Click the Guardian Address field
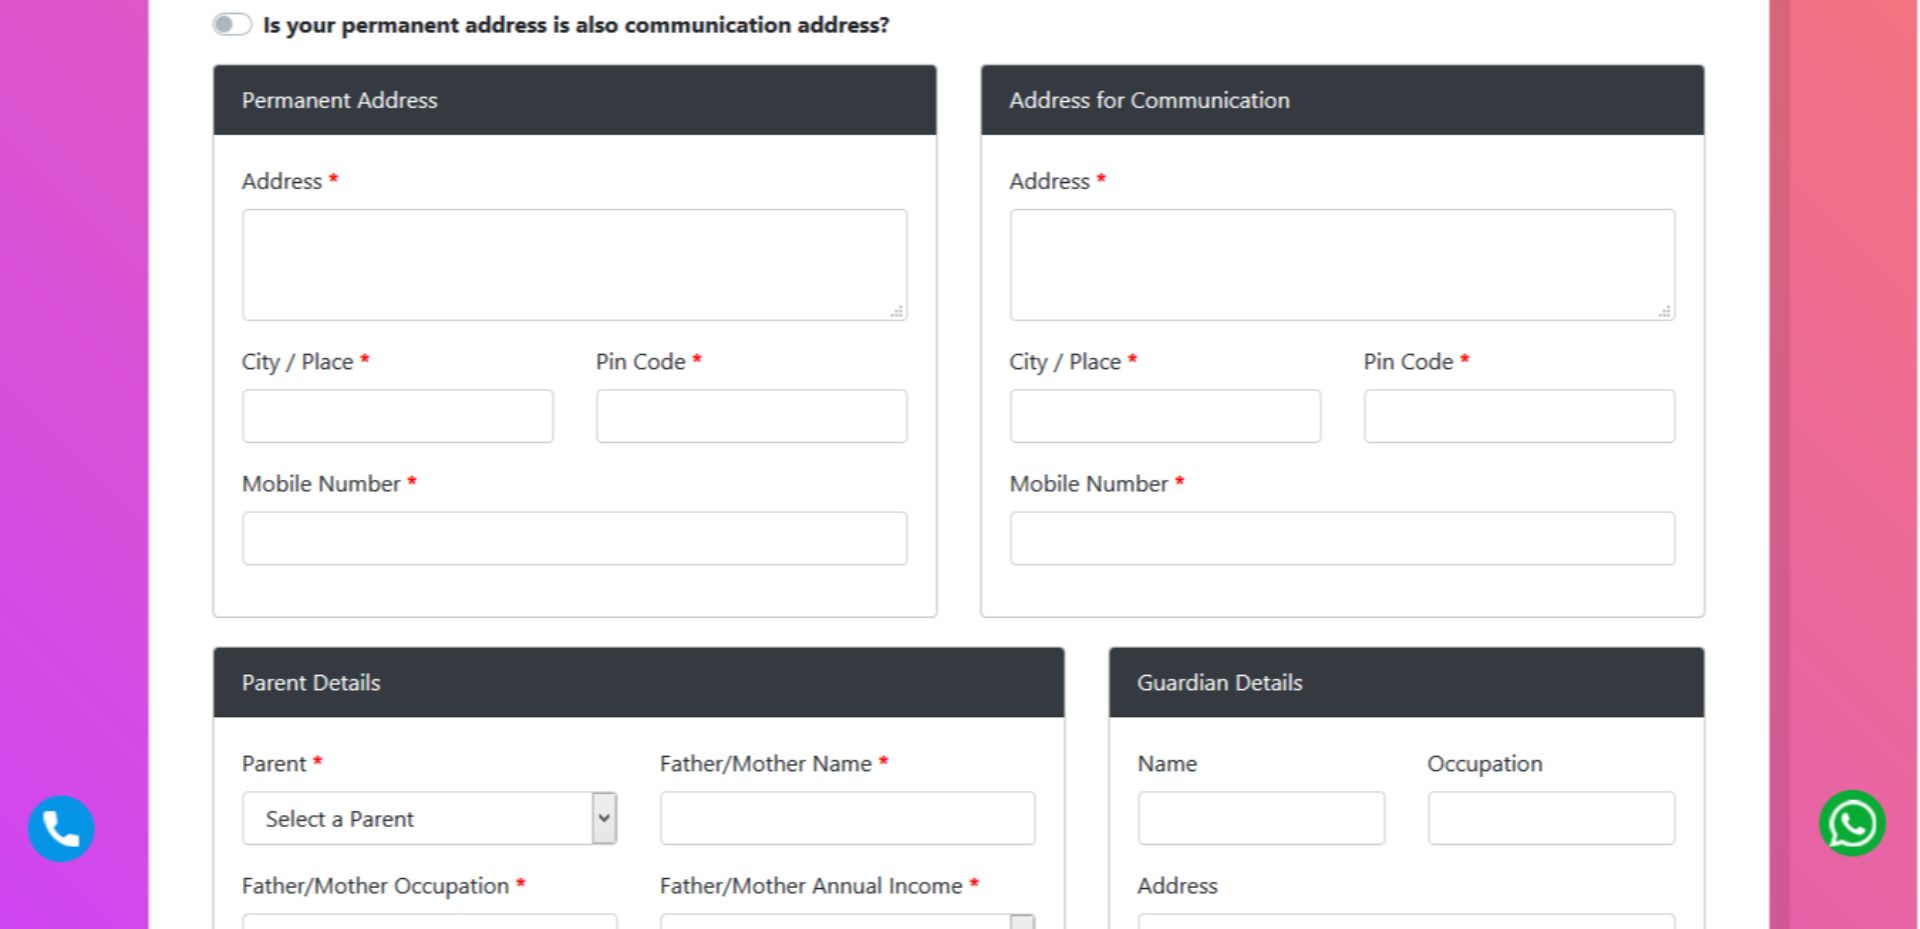The width and height of the screenshot is (1920, 929). click(1406, 921)
